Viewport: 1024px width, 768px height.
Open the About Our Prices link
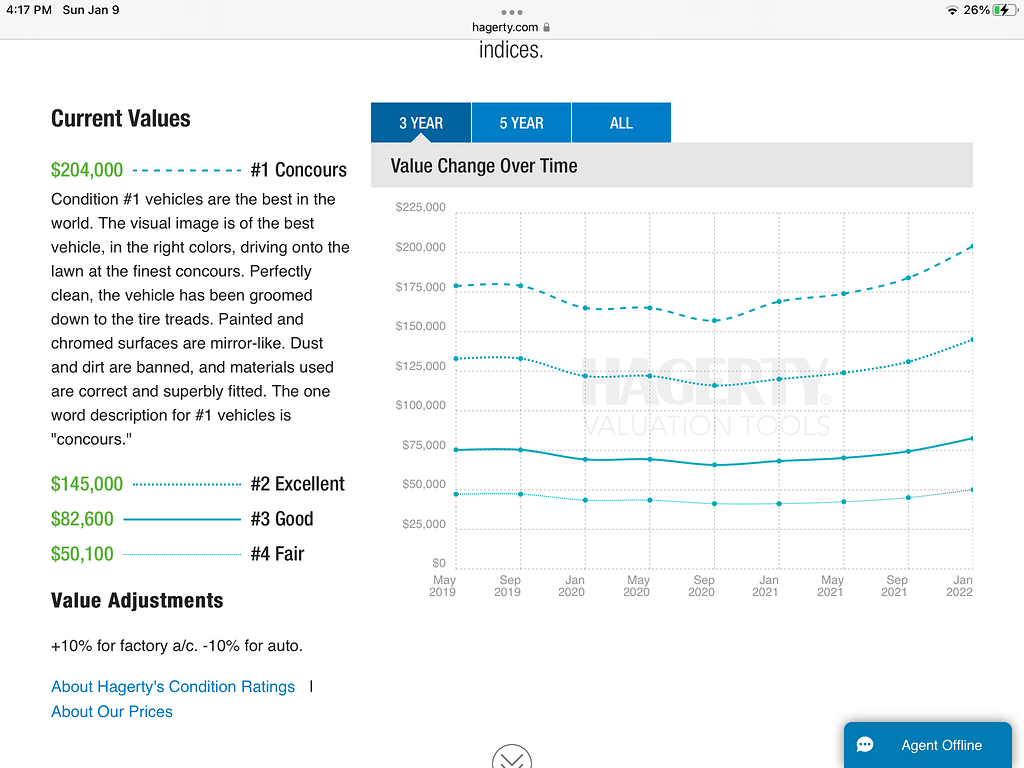click(111, 711)
